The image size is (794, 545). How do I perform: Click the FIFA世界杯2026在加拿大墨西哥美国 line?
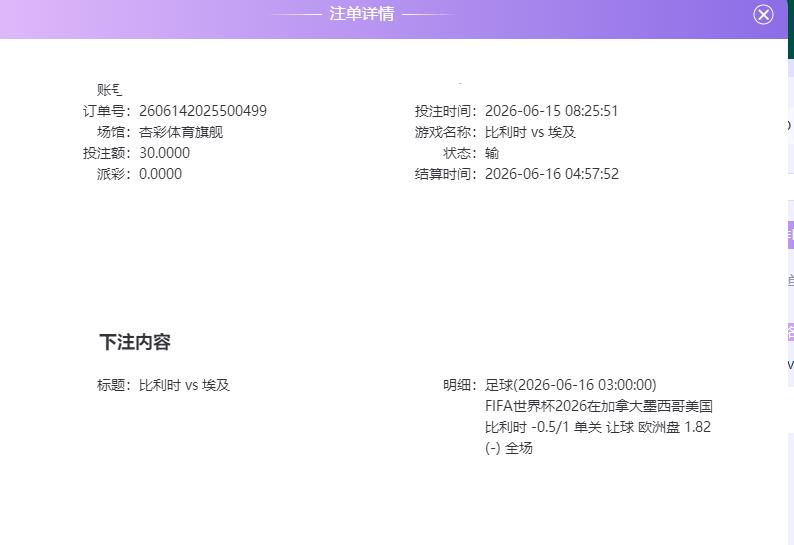tap(599, 406)
